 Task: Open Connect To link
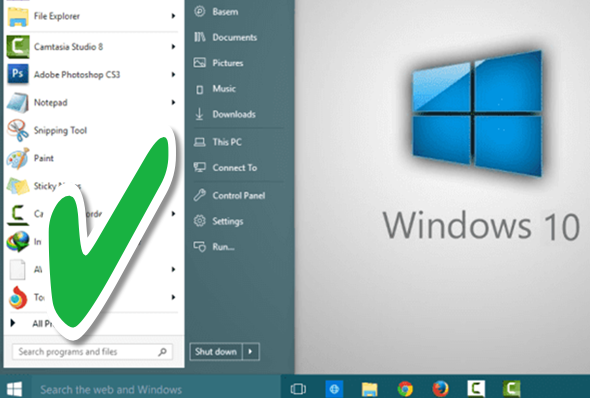(235, 167)
